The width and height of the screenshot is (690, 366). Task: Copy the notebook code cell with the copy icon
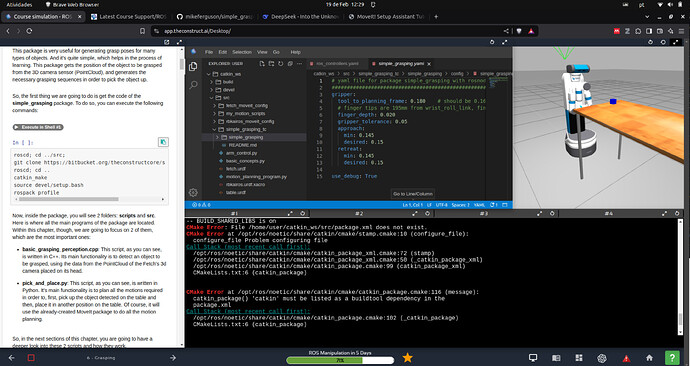163,142
